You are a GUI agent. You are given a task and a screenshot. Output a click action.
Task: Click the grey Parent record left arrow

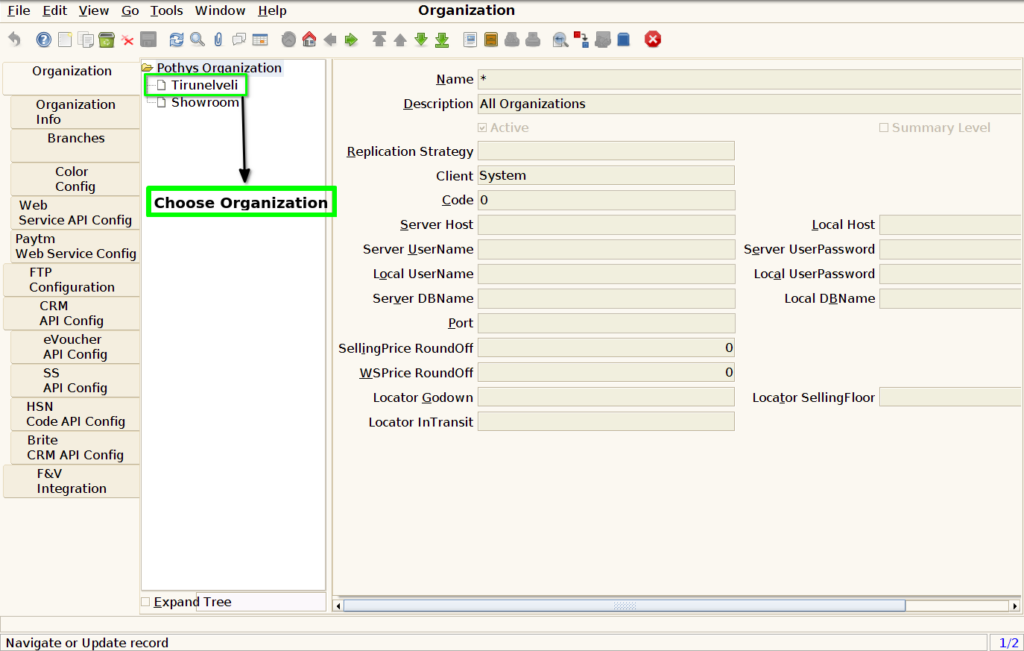[x=330, y=40]
